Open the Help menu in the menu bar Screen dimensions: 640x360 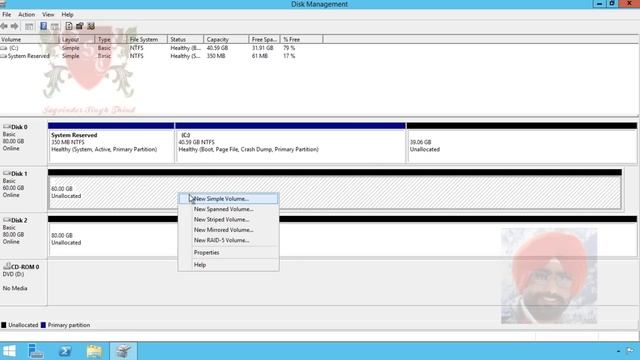pos(67,14)
